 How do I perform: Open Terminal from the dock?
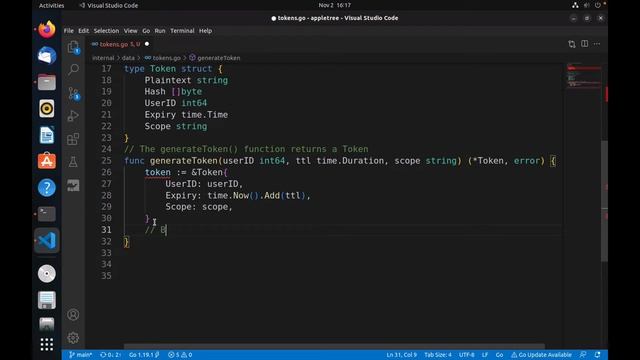click(x=47, y=213)
